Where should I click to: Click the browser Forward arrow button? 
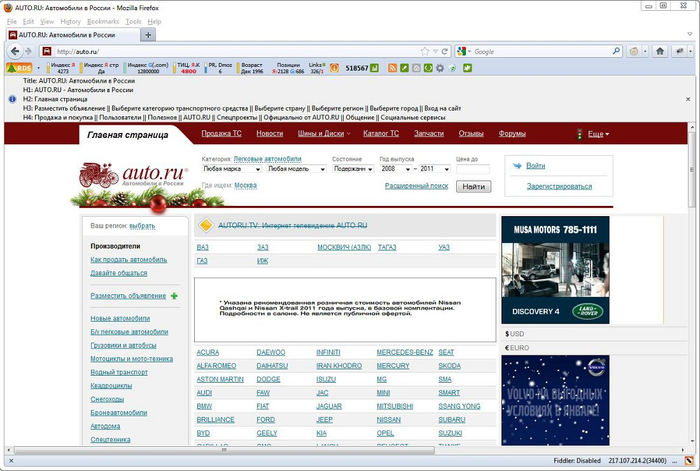[28, 51]
